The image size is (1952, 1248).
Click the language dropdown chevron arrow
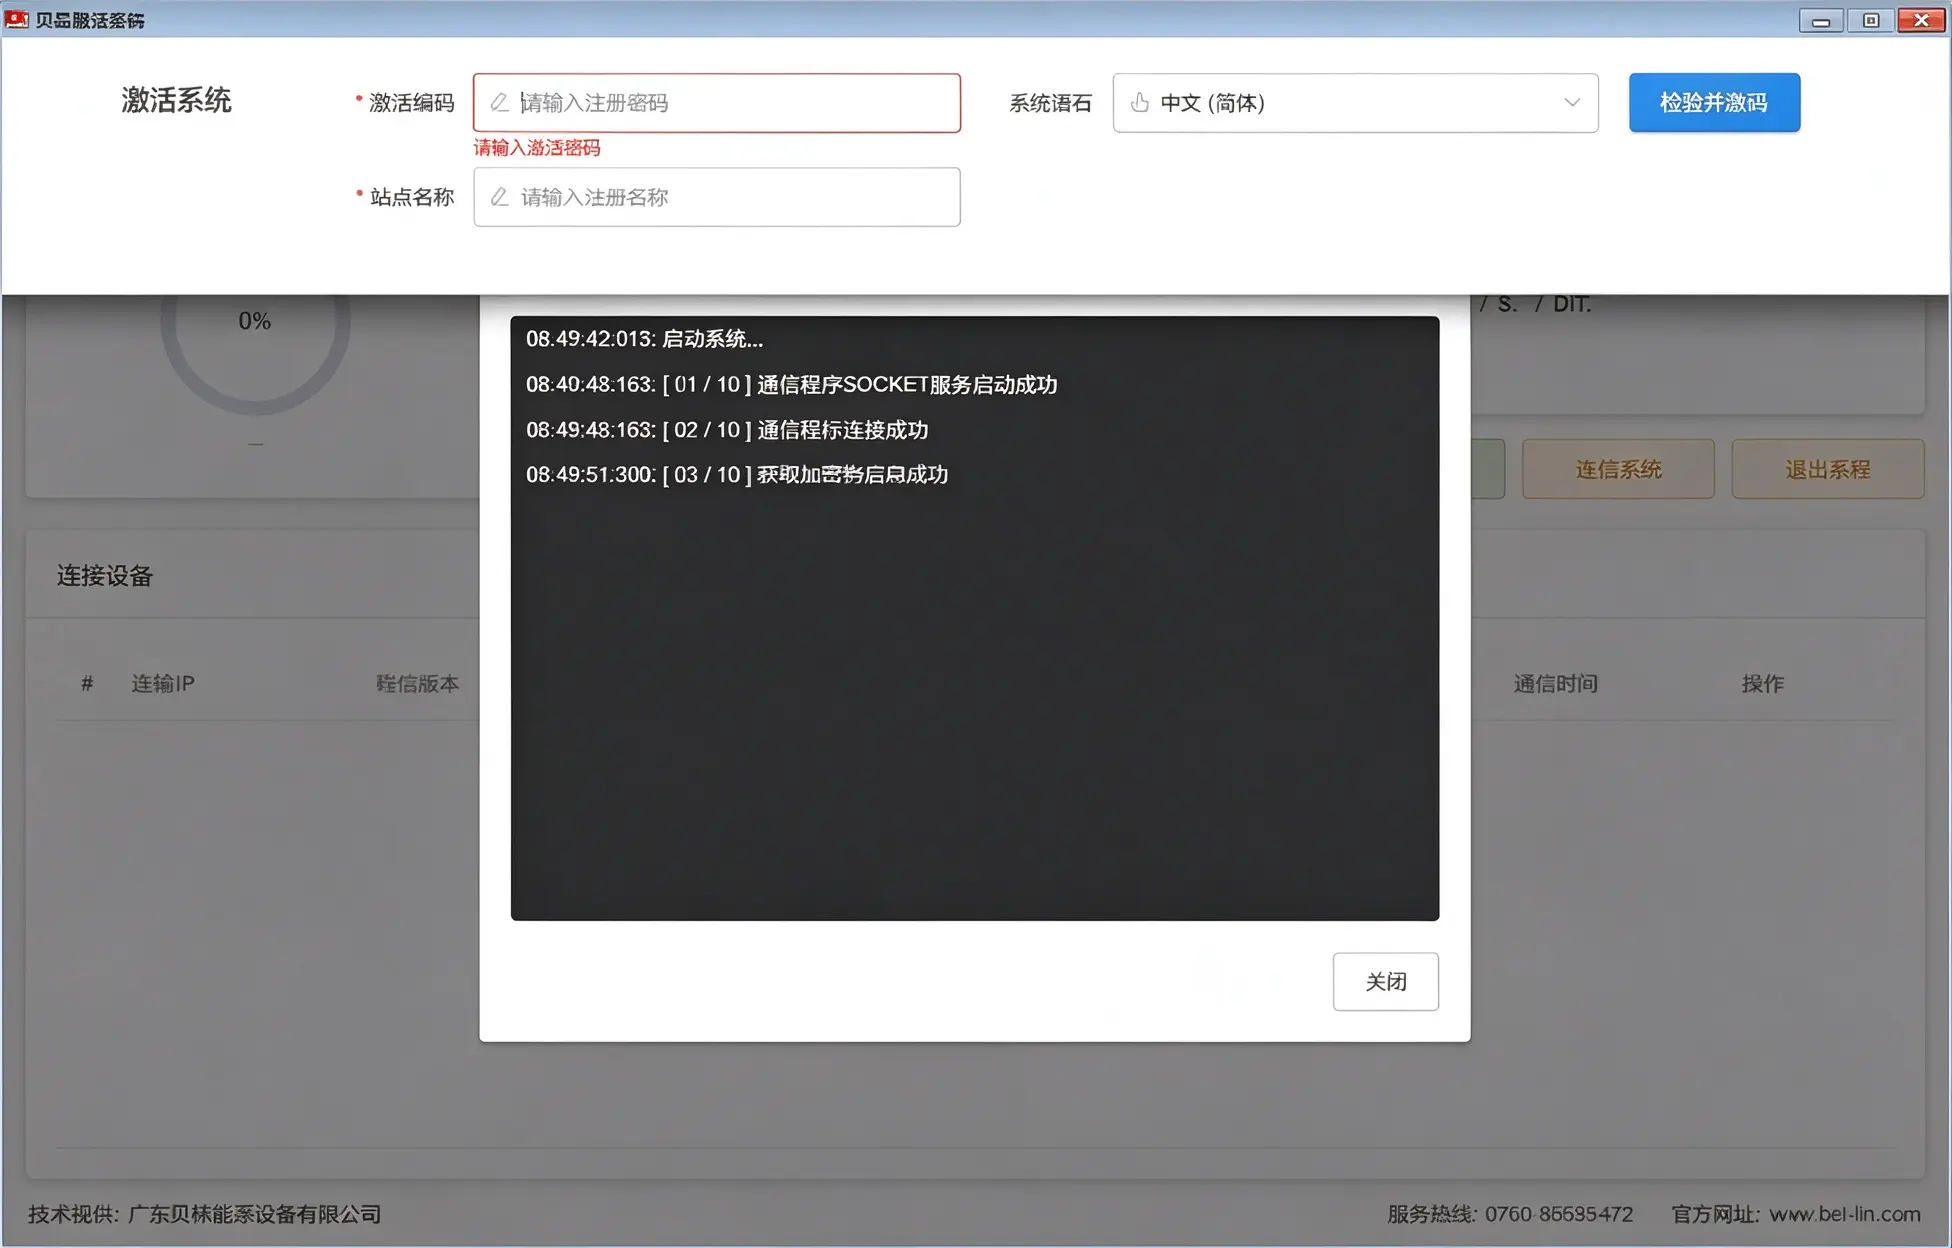(1572, 103)
